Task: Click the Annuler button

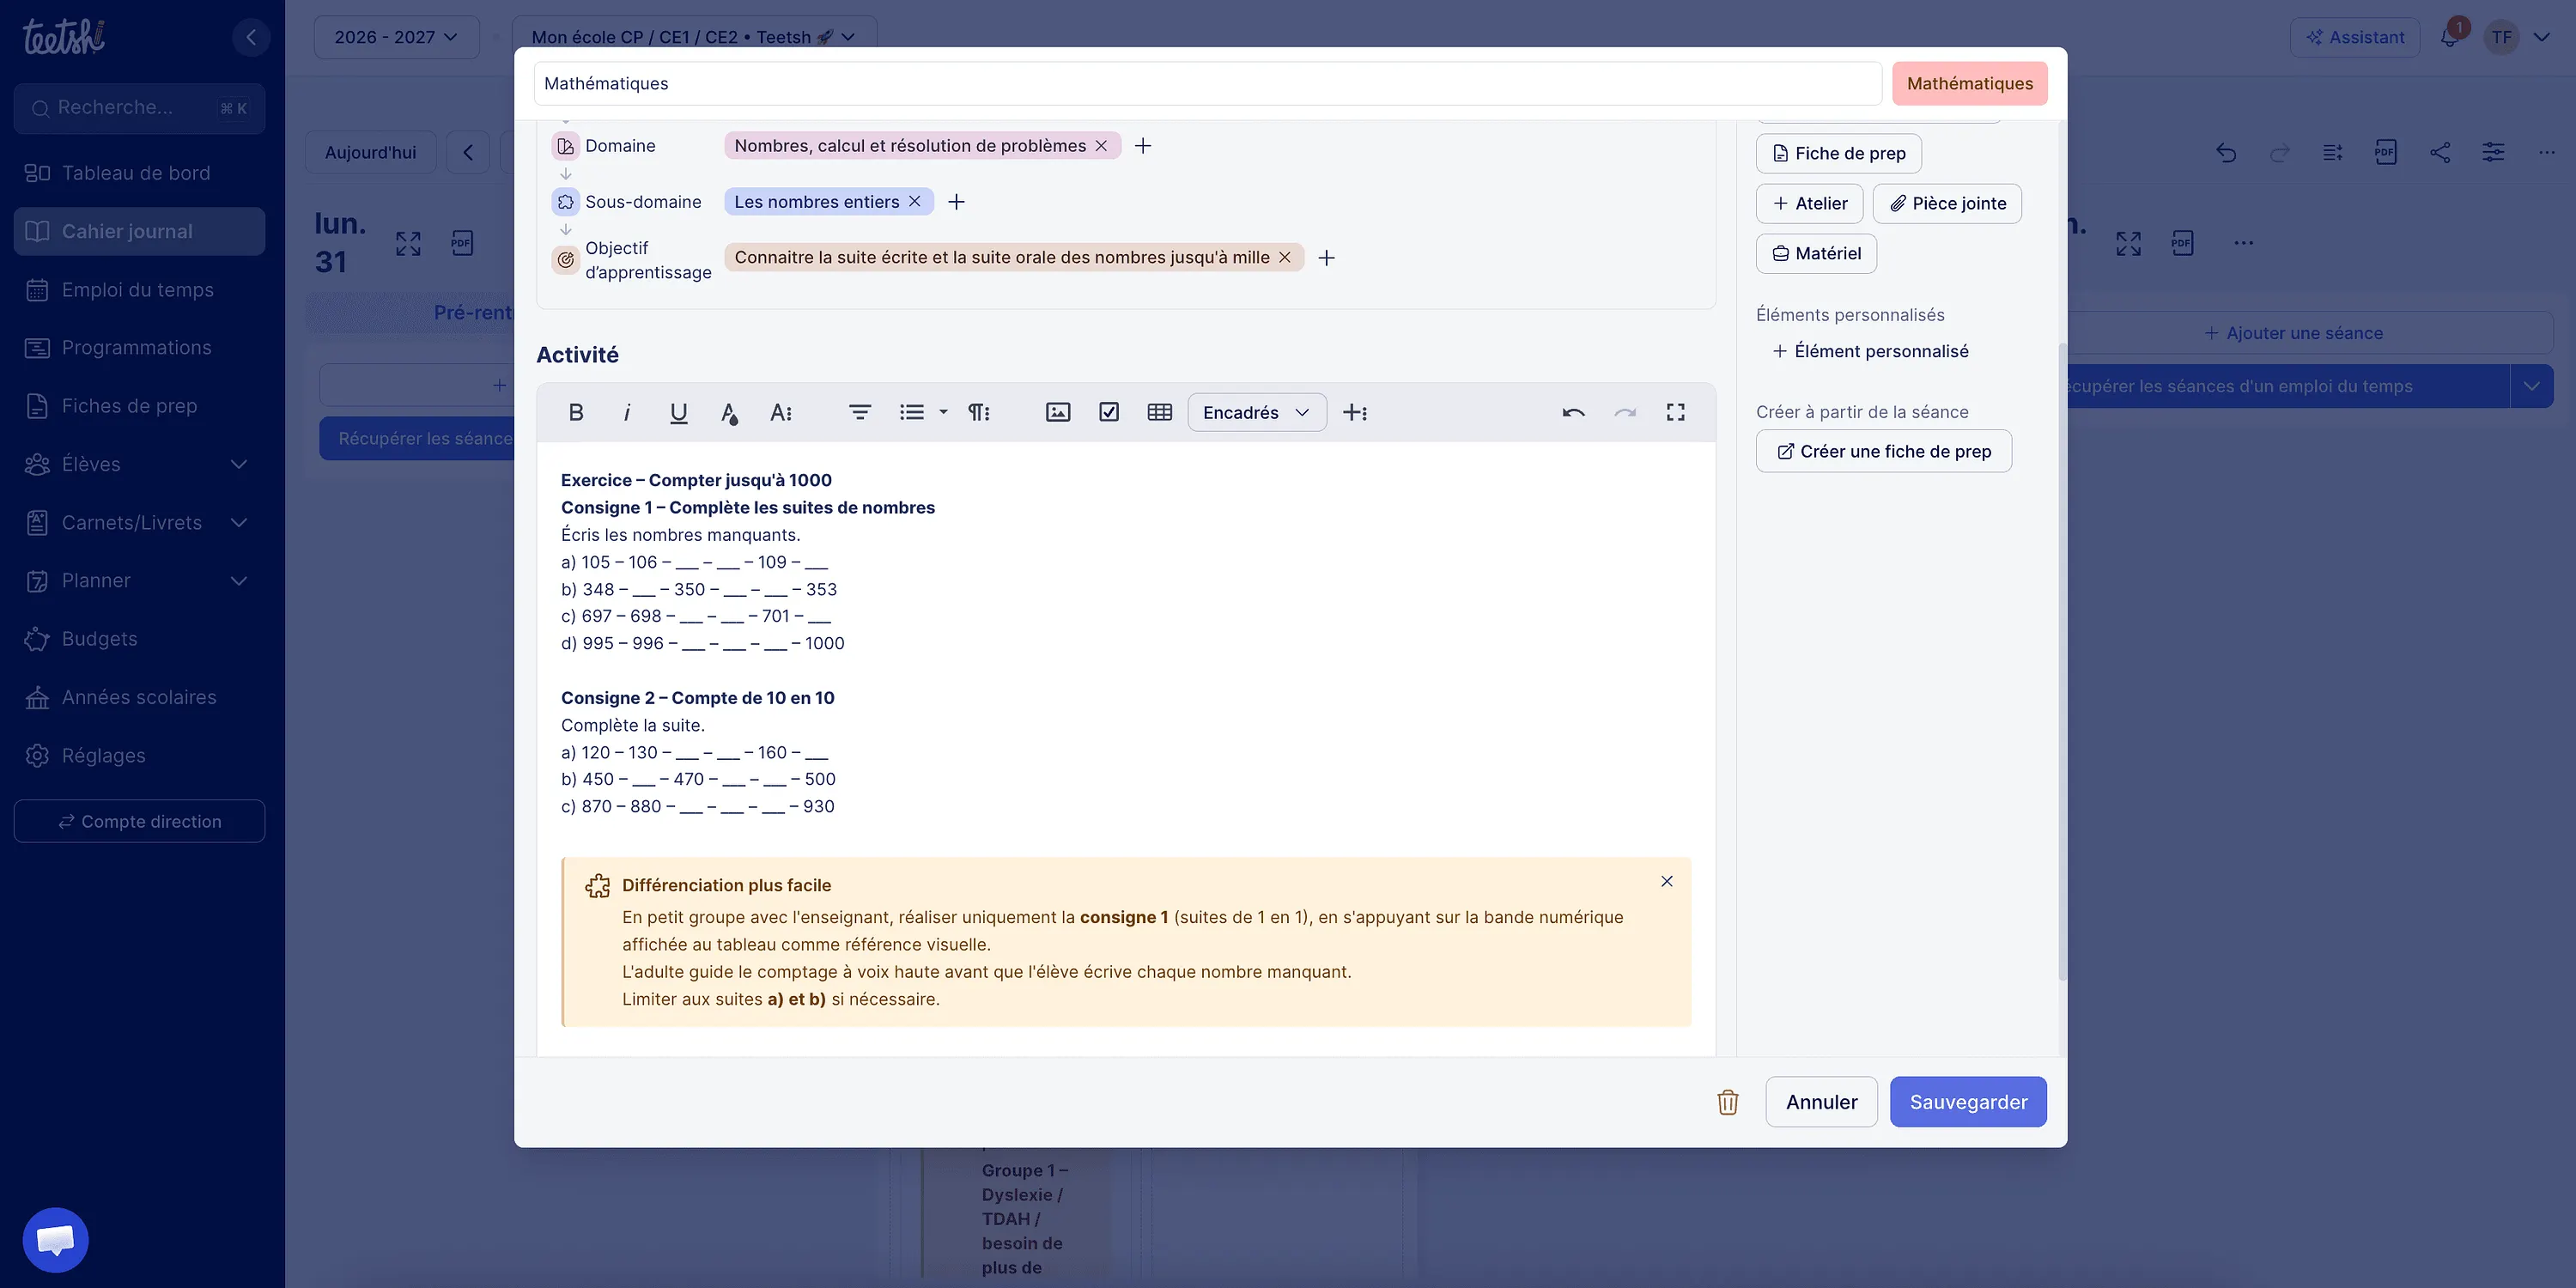Action: 1821,1102
